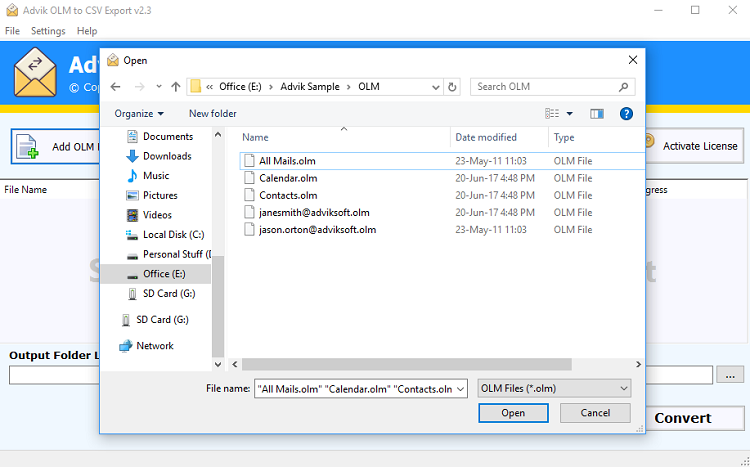750x467 pixels.
Task: Open the Help menu in Advik window
Action: tap(87, 31)
